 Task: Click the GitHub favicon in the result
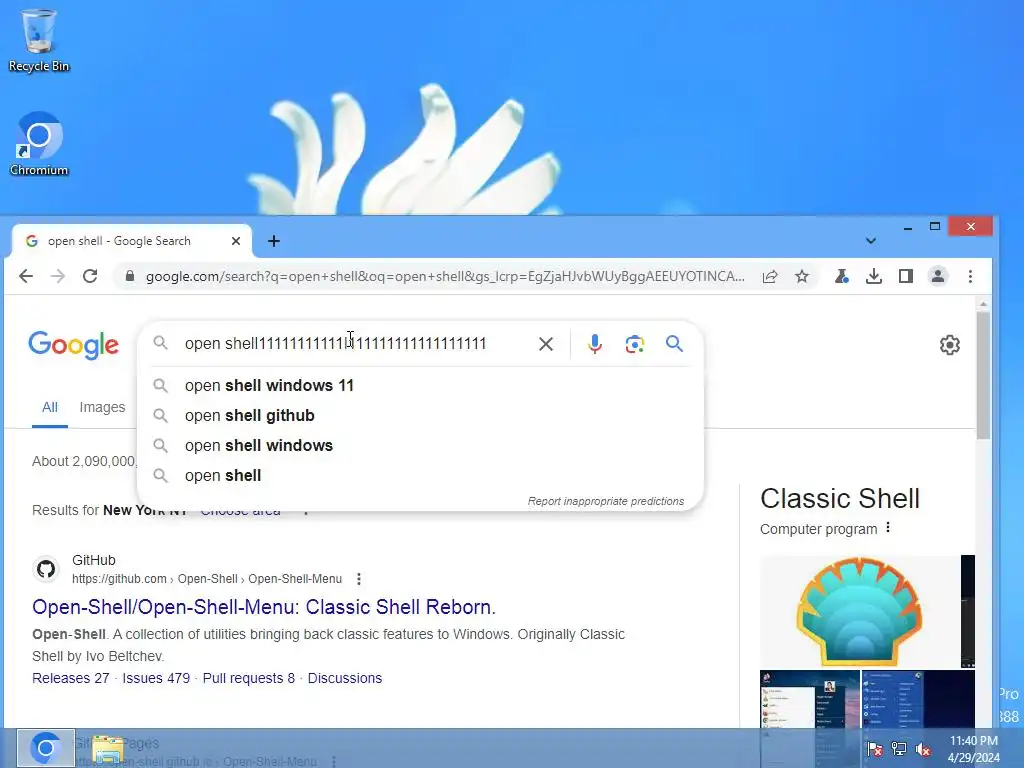tap(46, 569)
